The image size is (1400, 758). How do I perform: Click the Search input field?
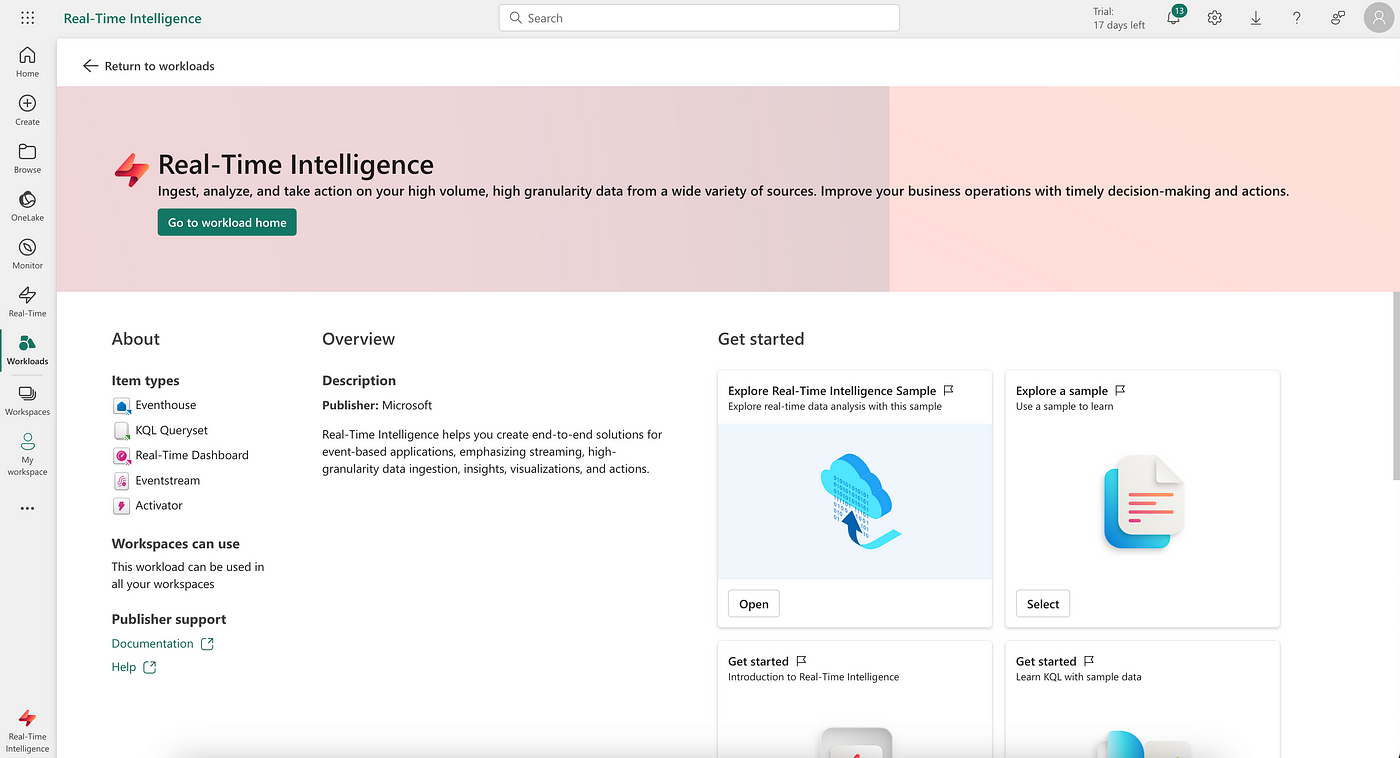pyautogui.click(x=699, y=18)
